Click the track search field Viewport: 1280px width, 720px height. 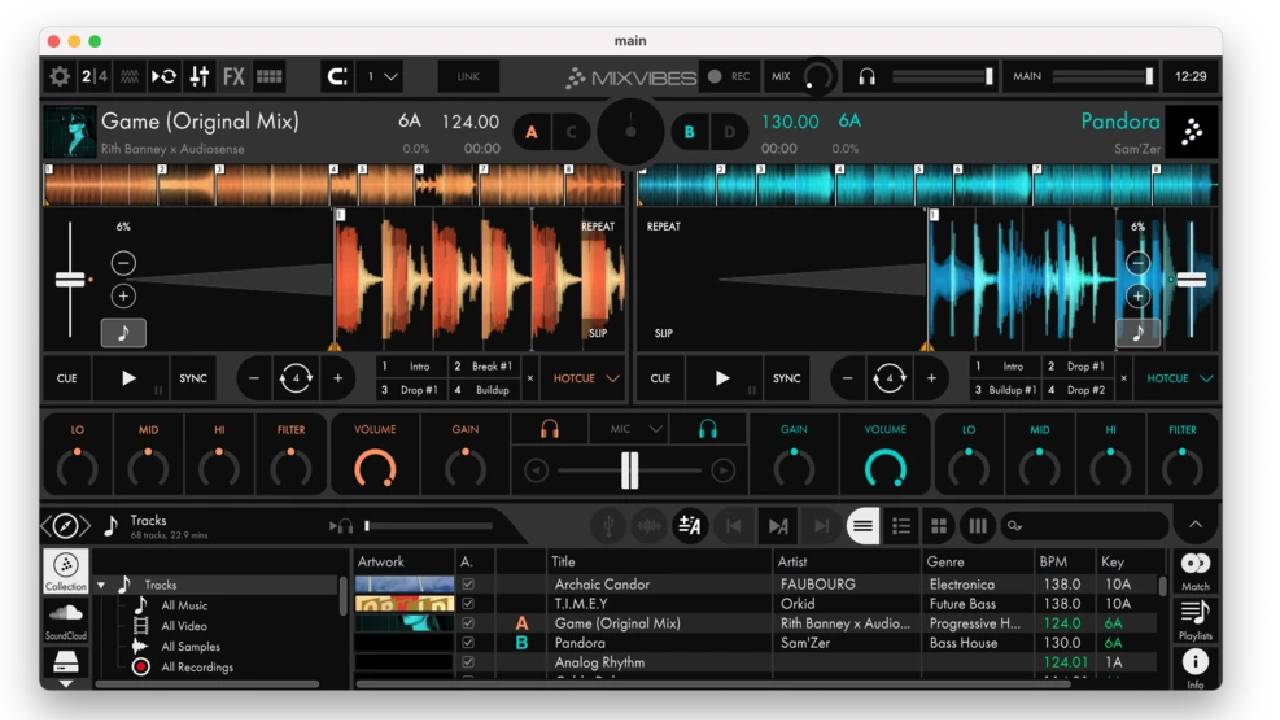[1085, 526]
